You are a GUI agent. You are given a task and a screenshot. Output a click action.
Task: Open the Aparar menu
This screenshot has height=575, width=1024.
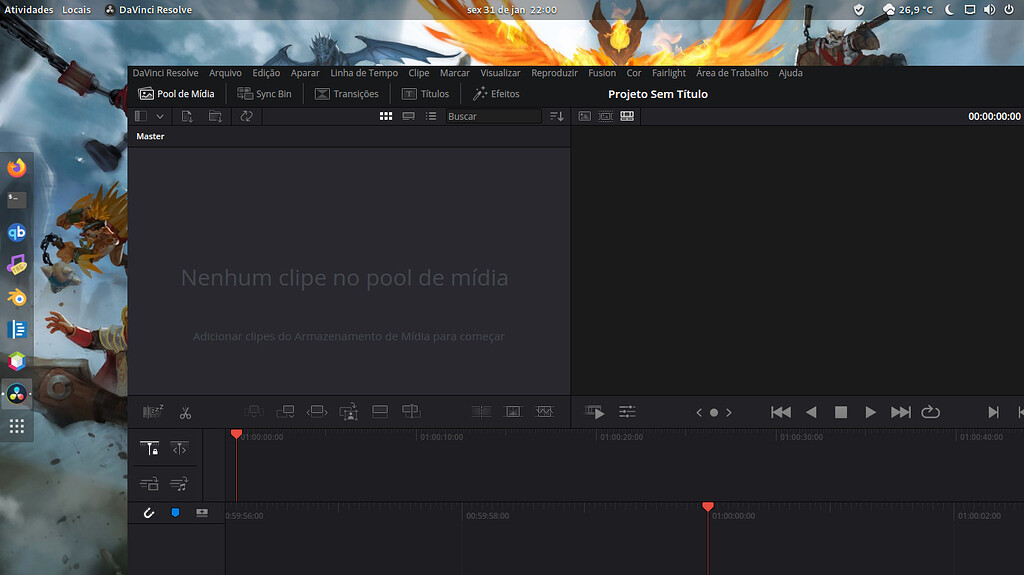305,73
